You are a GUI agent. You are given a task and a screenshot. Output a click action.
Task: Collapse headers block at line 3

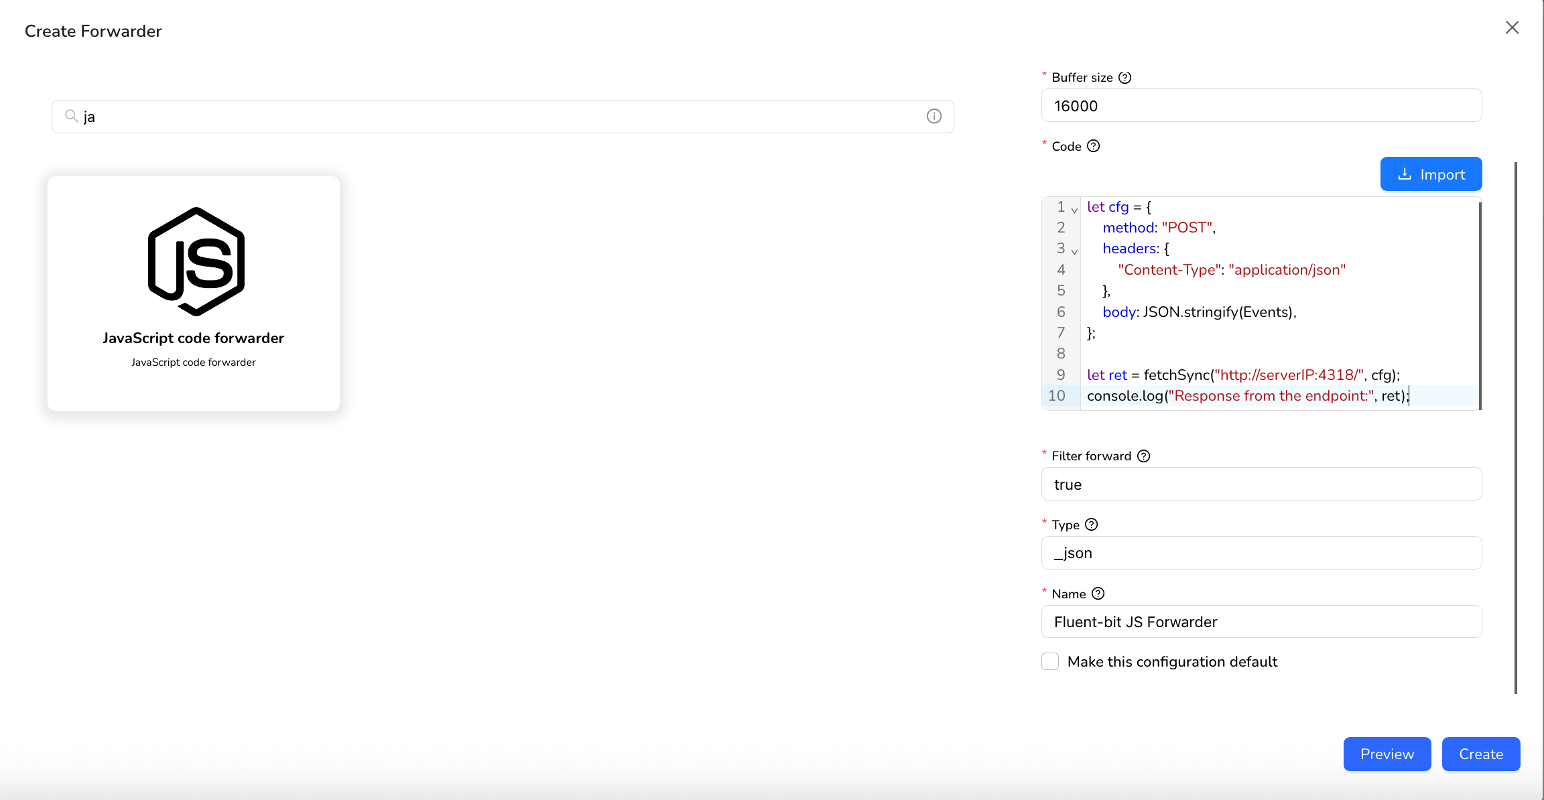[x=1075, y=250]
